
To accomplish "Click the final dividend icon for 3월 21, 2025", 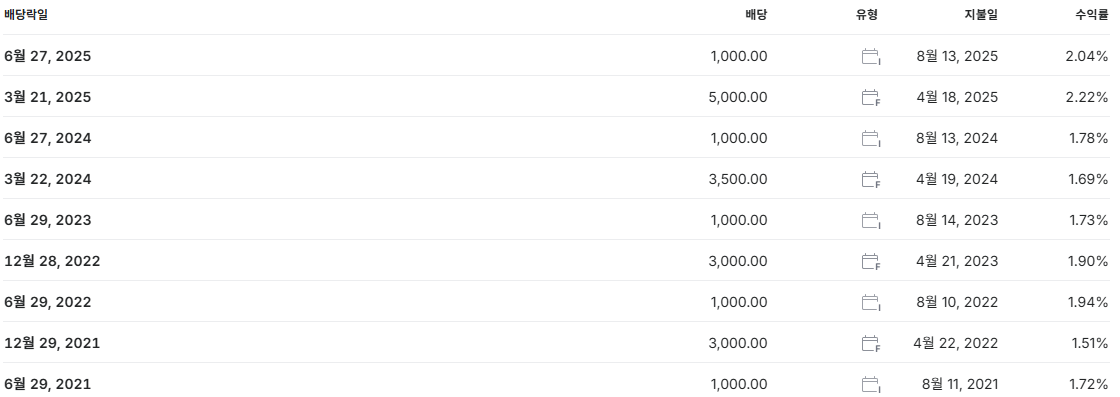I will click(x=871, y=98).
